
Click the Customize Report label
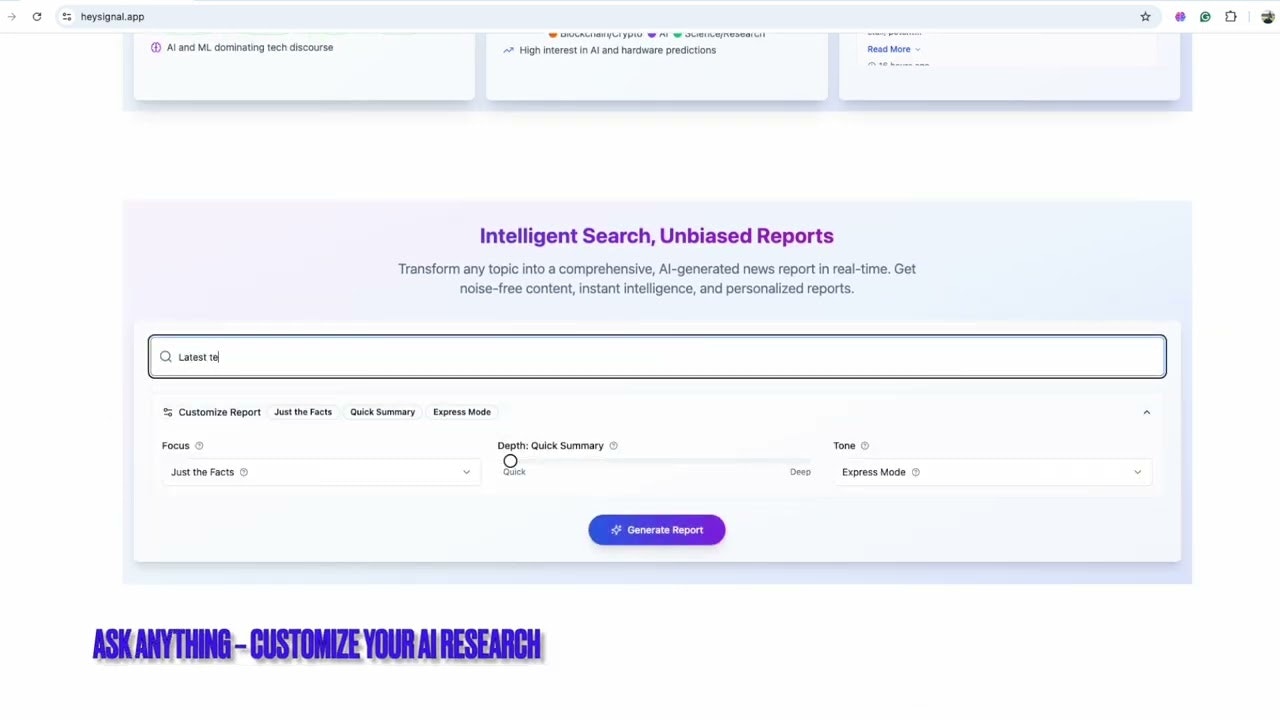pyautogui.click(x=219, y=412)
